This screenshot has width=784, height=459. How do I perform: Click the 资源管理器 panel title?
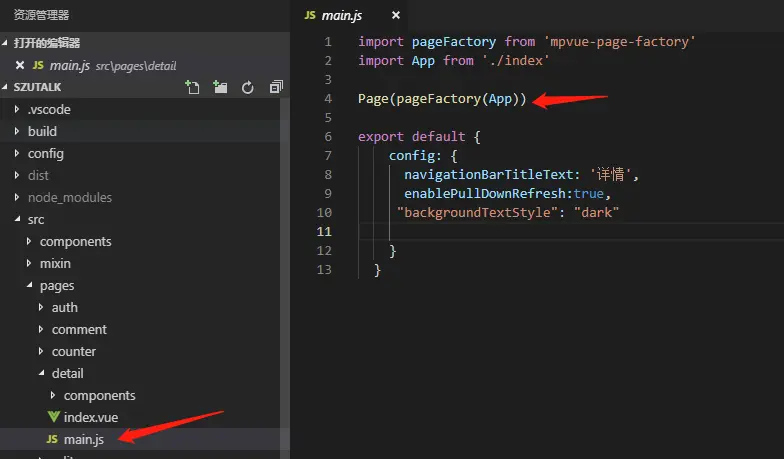point(42,15)
